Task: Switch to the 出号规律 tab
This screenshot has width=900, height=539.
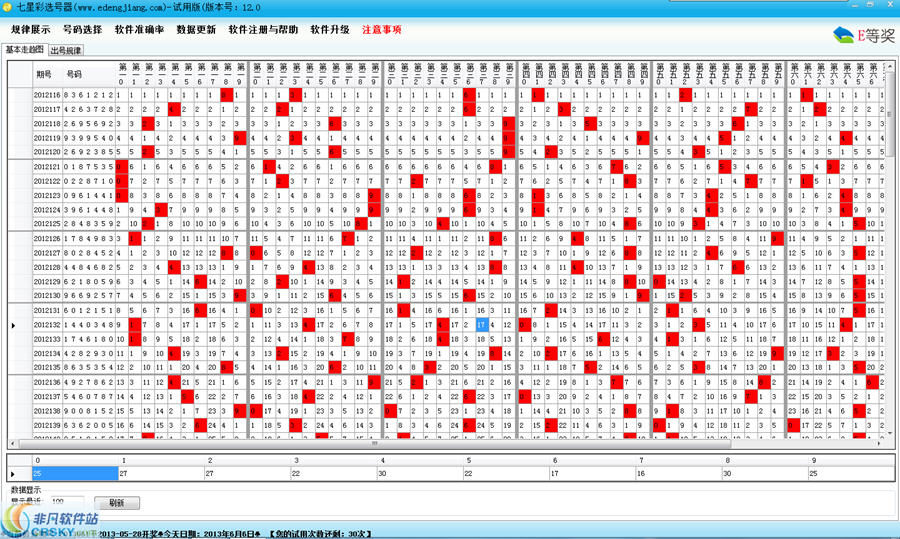Action: [66, 50]
